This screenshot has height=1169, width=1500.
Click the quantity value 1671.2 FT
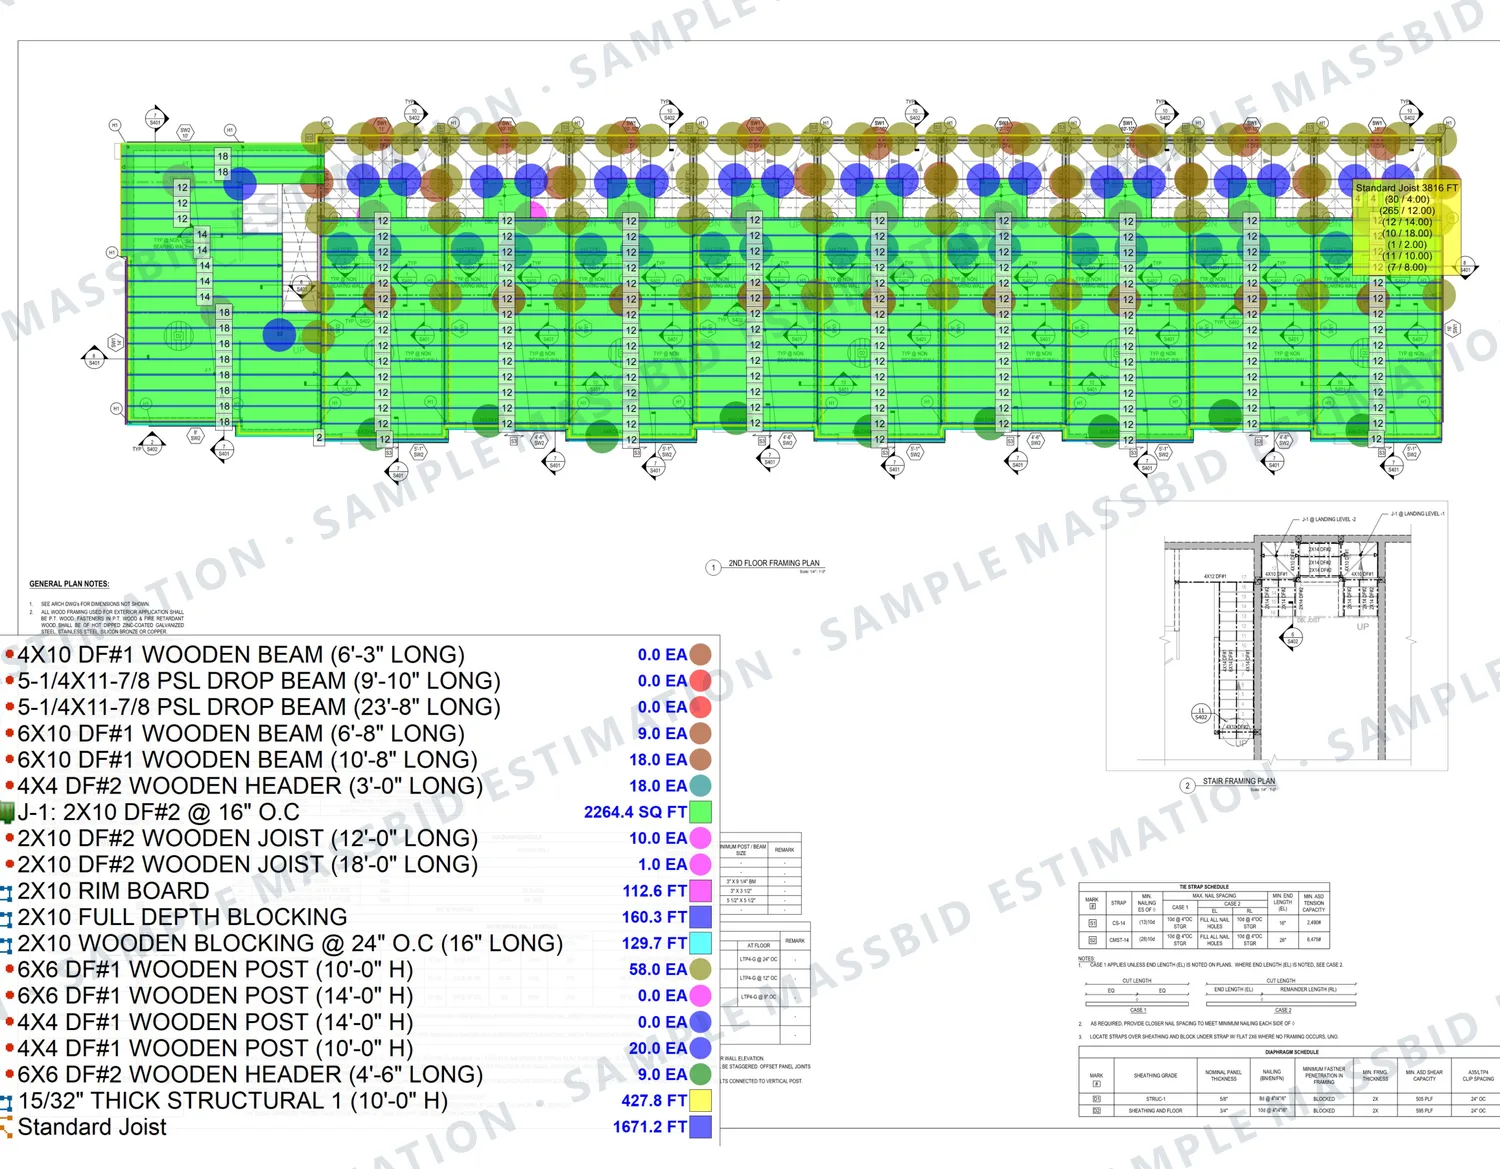[650, 1127]
